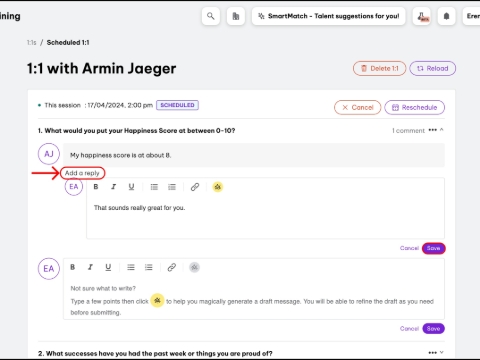This screenshot has height=360, width=480.
Task: Cancel the reply
Action: click(409, 248)
